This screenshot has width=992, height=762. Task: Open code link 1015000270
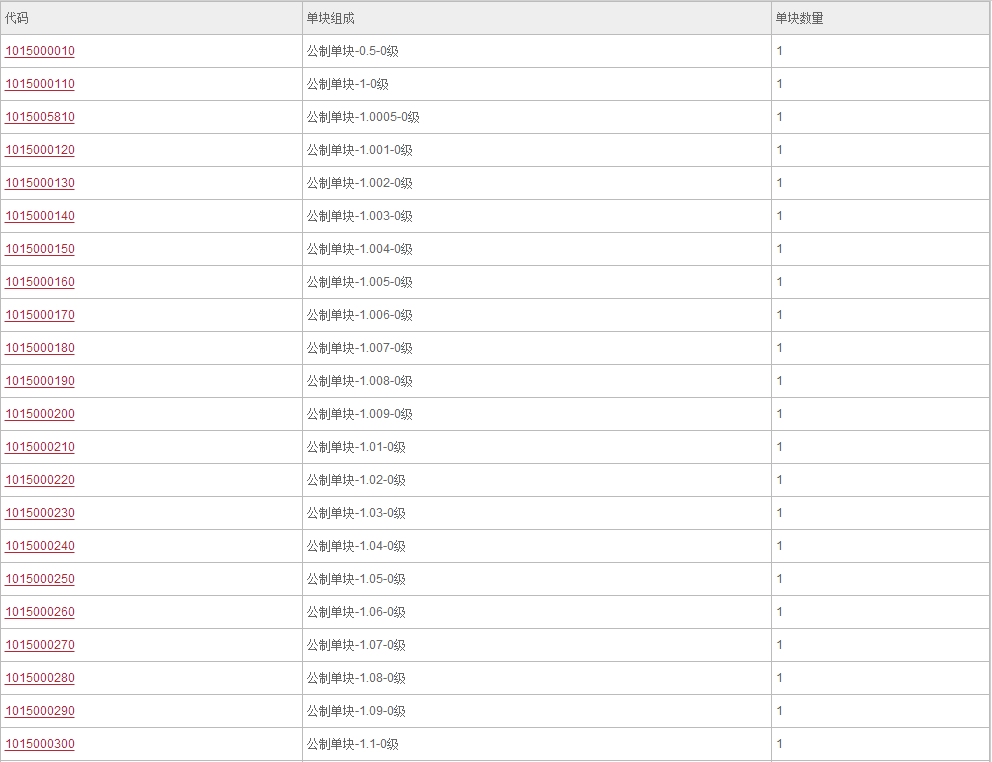click(40, 645)
